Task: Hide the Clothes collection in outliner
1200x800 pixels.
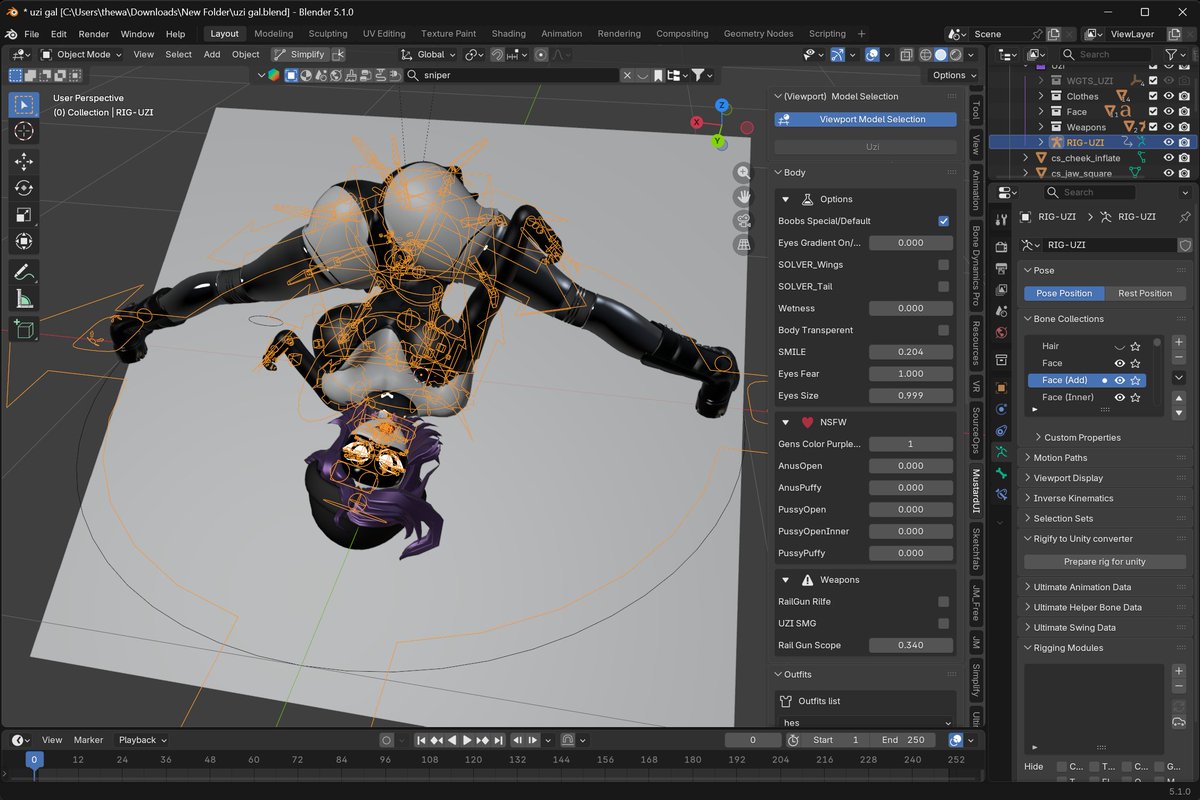Action: (1168, 96)
